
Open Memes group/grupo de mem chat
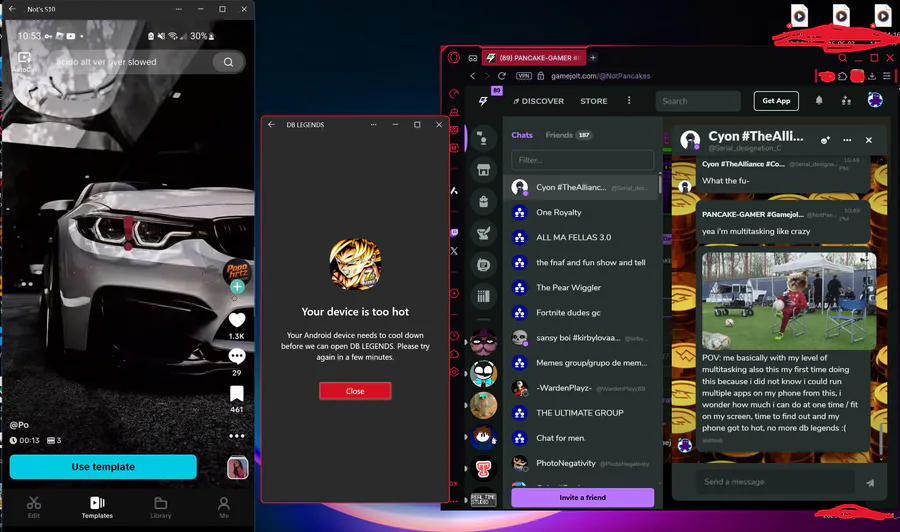pyautogui.click(x=580, y=363)
